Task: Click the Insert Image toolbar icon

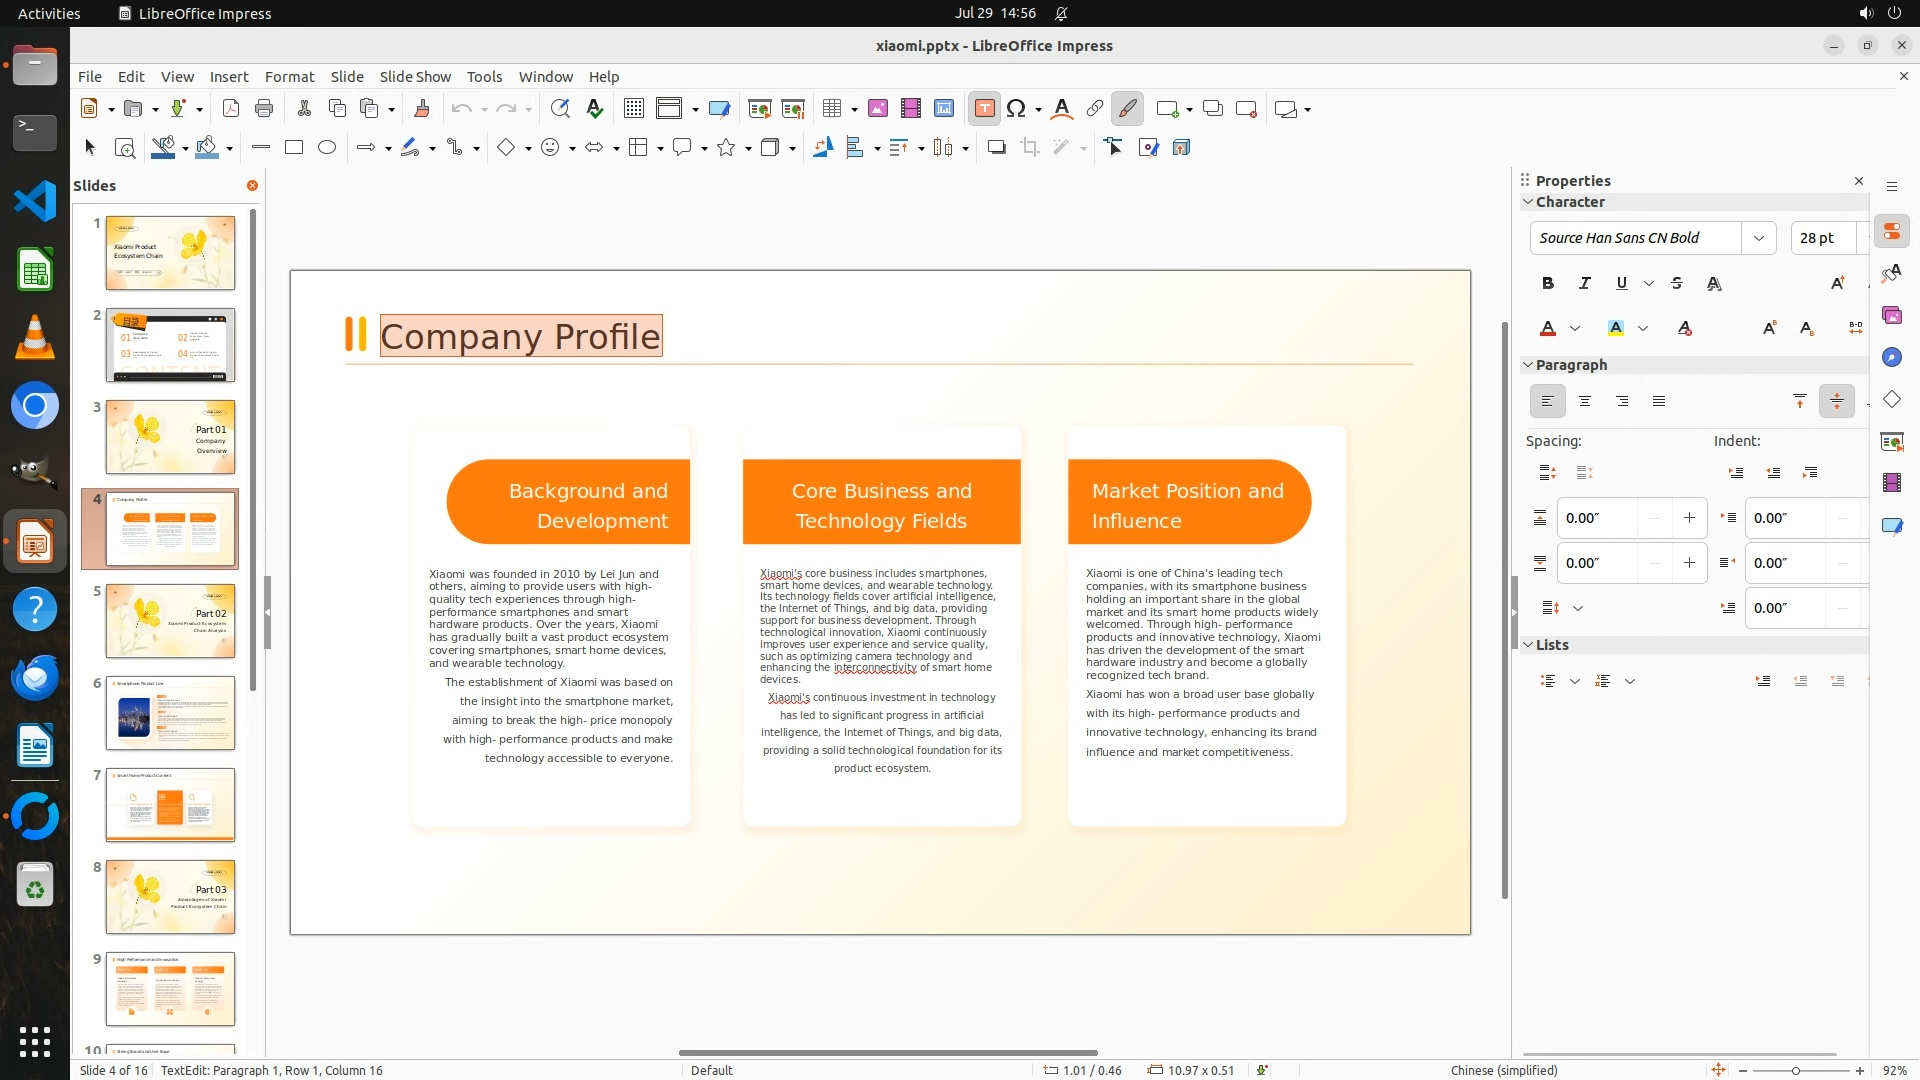Action: (878, 109)
